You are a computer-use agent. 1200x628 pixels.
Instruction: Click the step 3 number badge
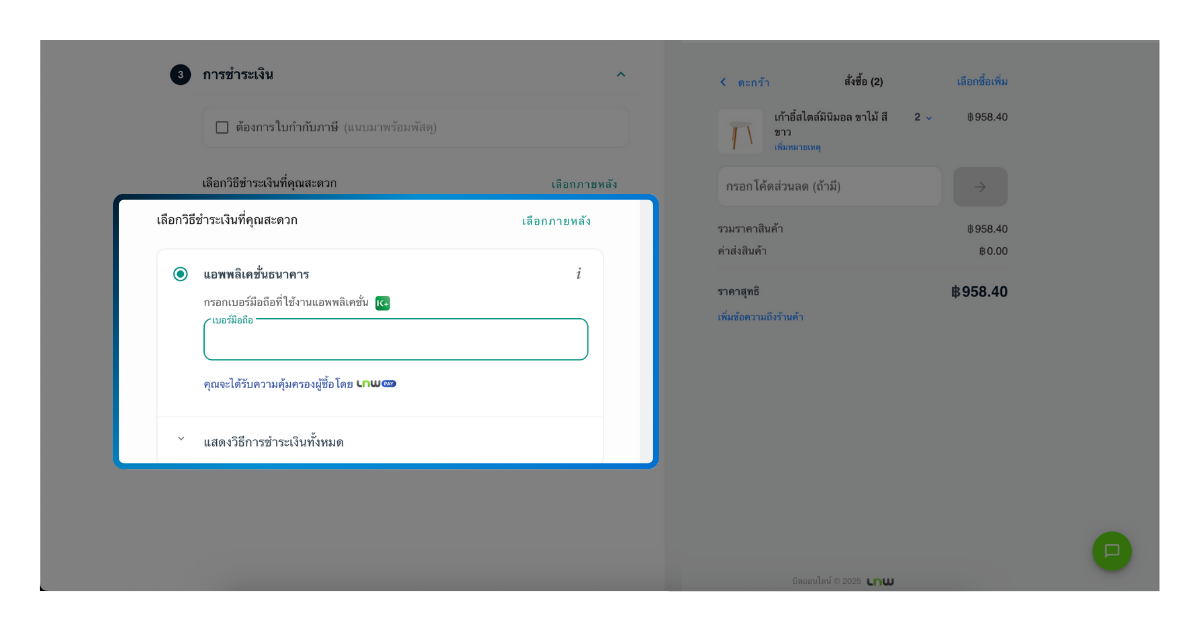coord(180,75)
